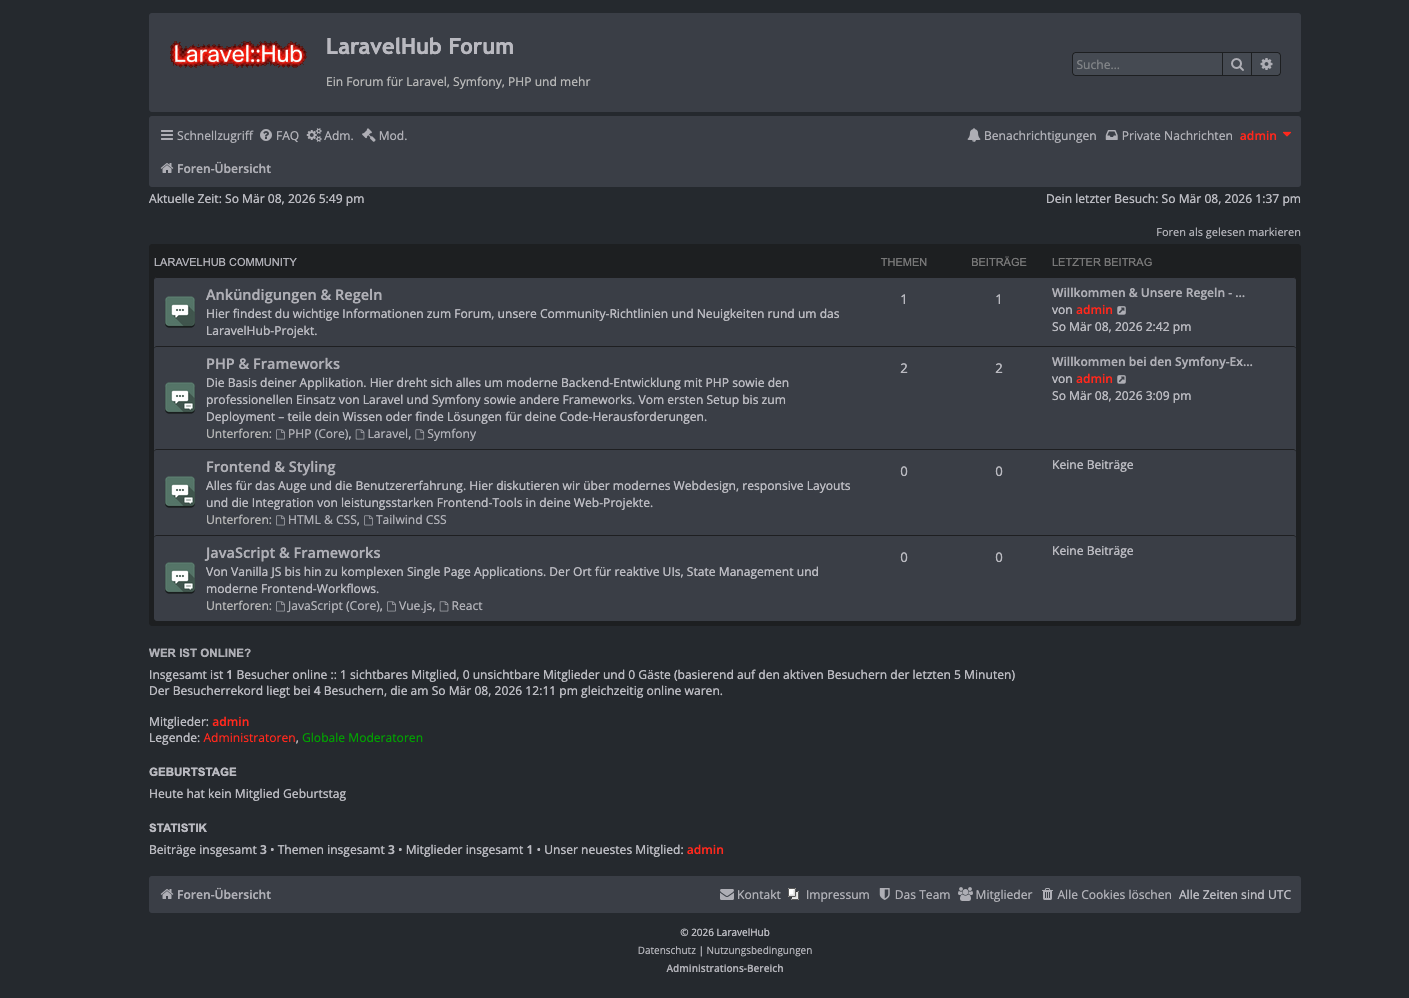This screenshot has width=1409, height=998.
Task: Open the Tailwind CSS subforum link
Action: (x=411, y=519)
